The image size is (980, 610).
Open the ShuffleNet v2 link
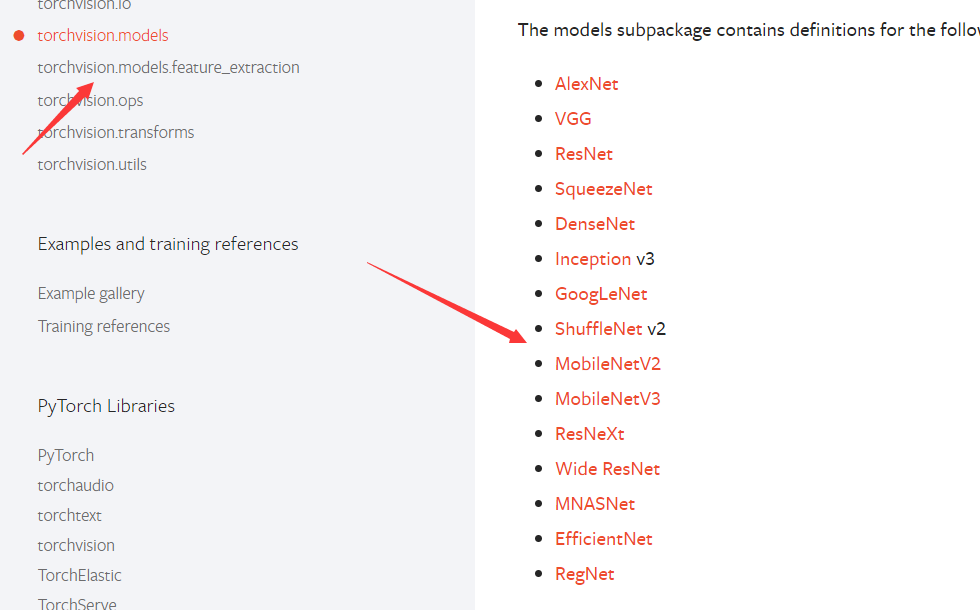tap(599, 328)
